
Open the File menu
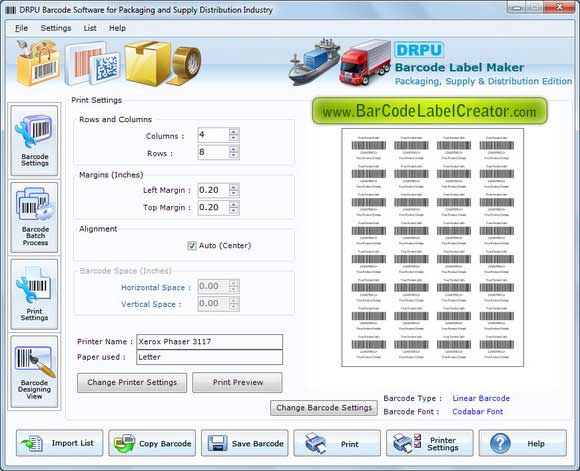(21, 28)
